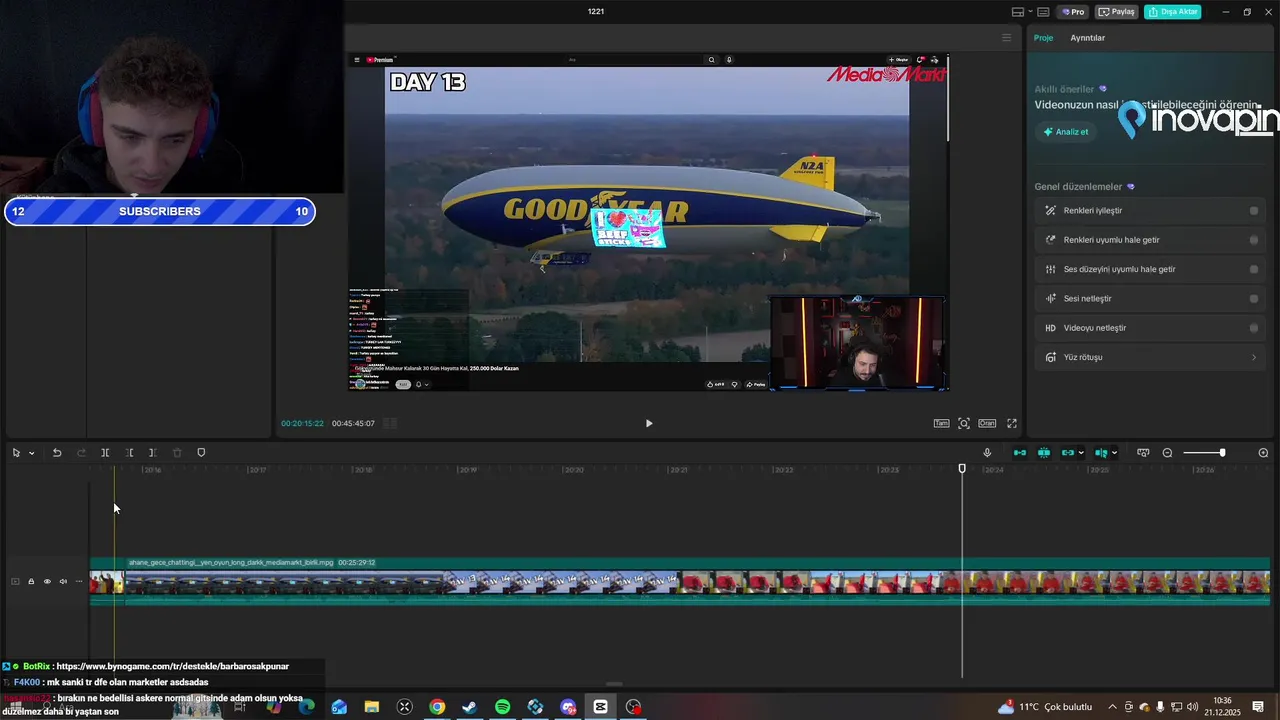Open the track more options dots
The image size is (1280, 720).
pyautogui.click(x=79, y=581)
